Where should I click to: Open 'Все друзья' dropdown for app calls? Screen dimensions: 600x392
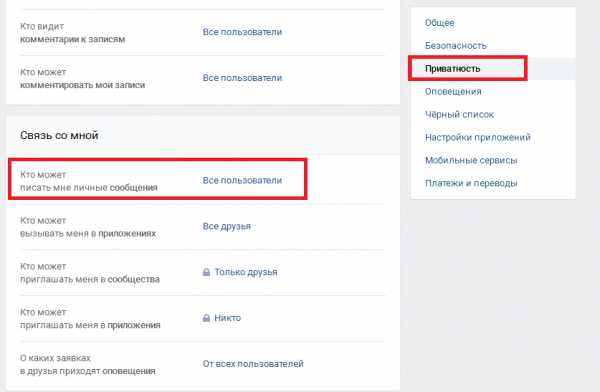[227, 226]
